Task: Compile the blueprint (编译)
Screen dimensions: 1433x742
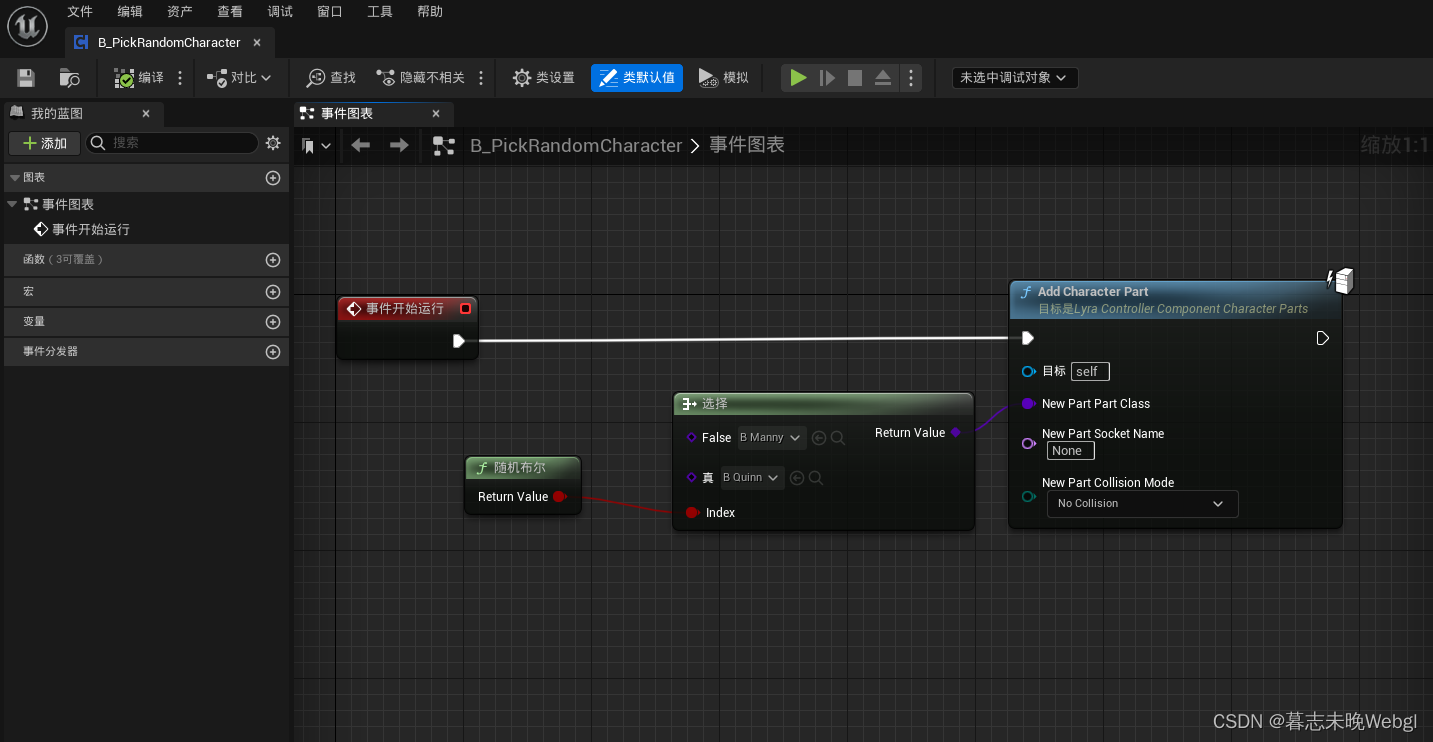Action: (139, 78)
